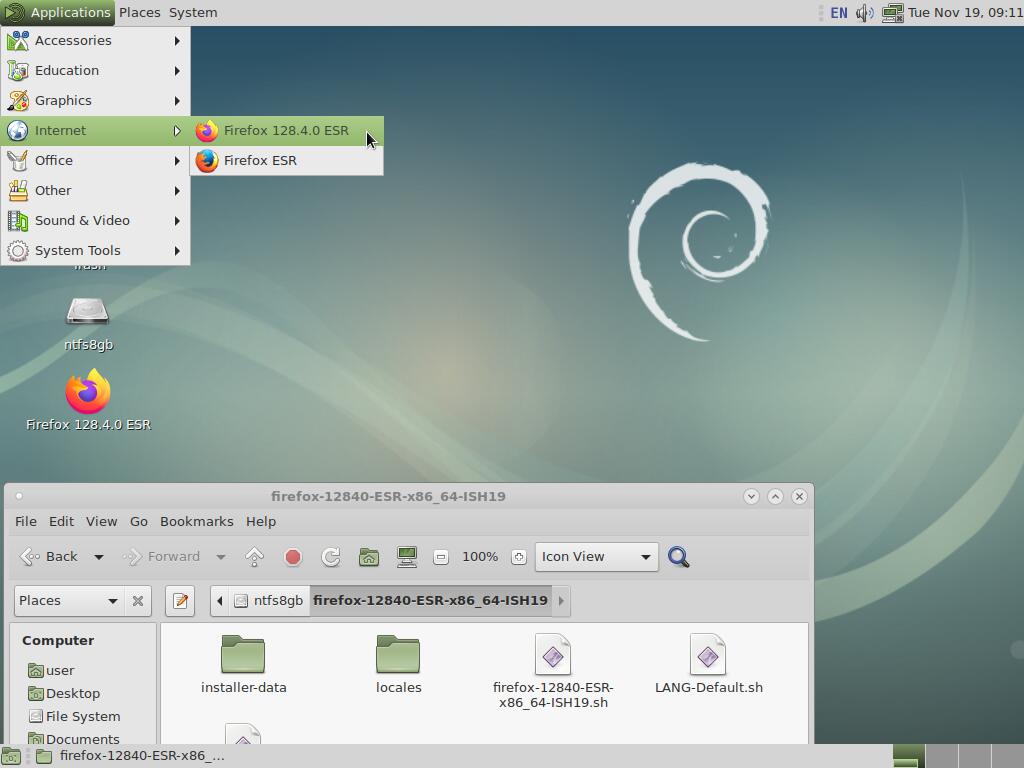
Task: Expand the Back history dropdown arrow
Action: click(99, 557)
